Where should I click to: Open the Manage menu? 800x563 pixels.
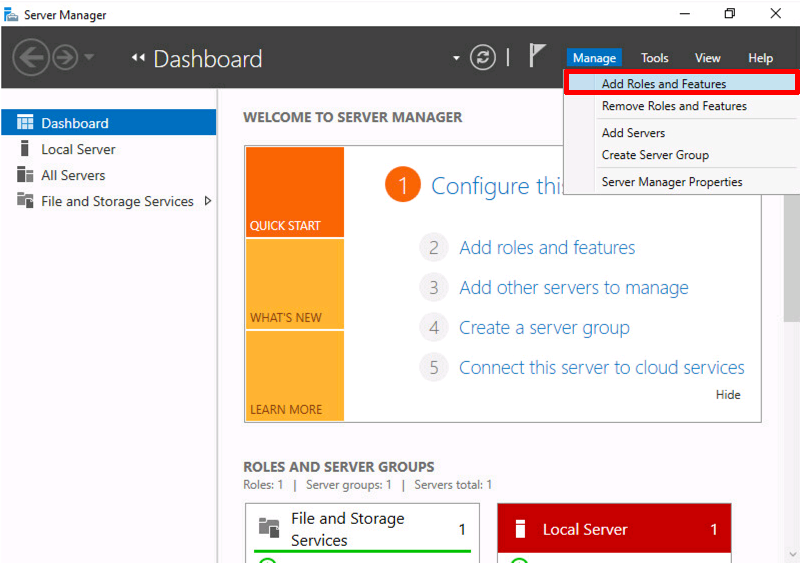coord(594,58)
